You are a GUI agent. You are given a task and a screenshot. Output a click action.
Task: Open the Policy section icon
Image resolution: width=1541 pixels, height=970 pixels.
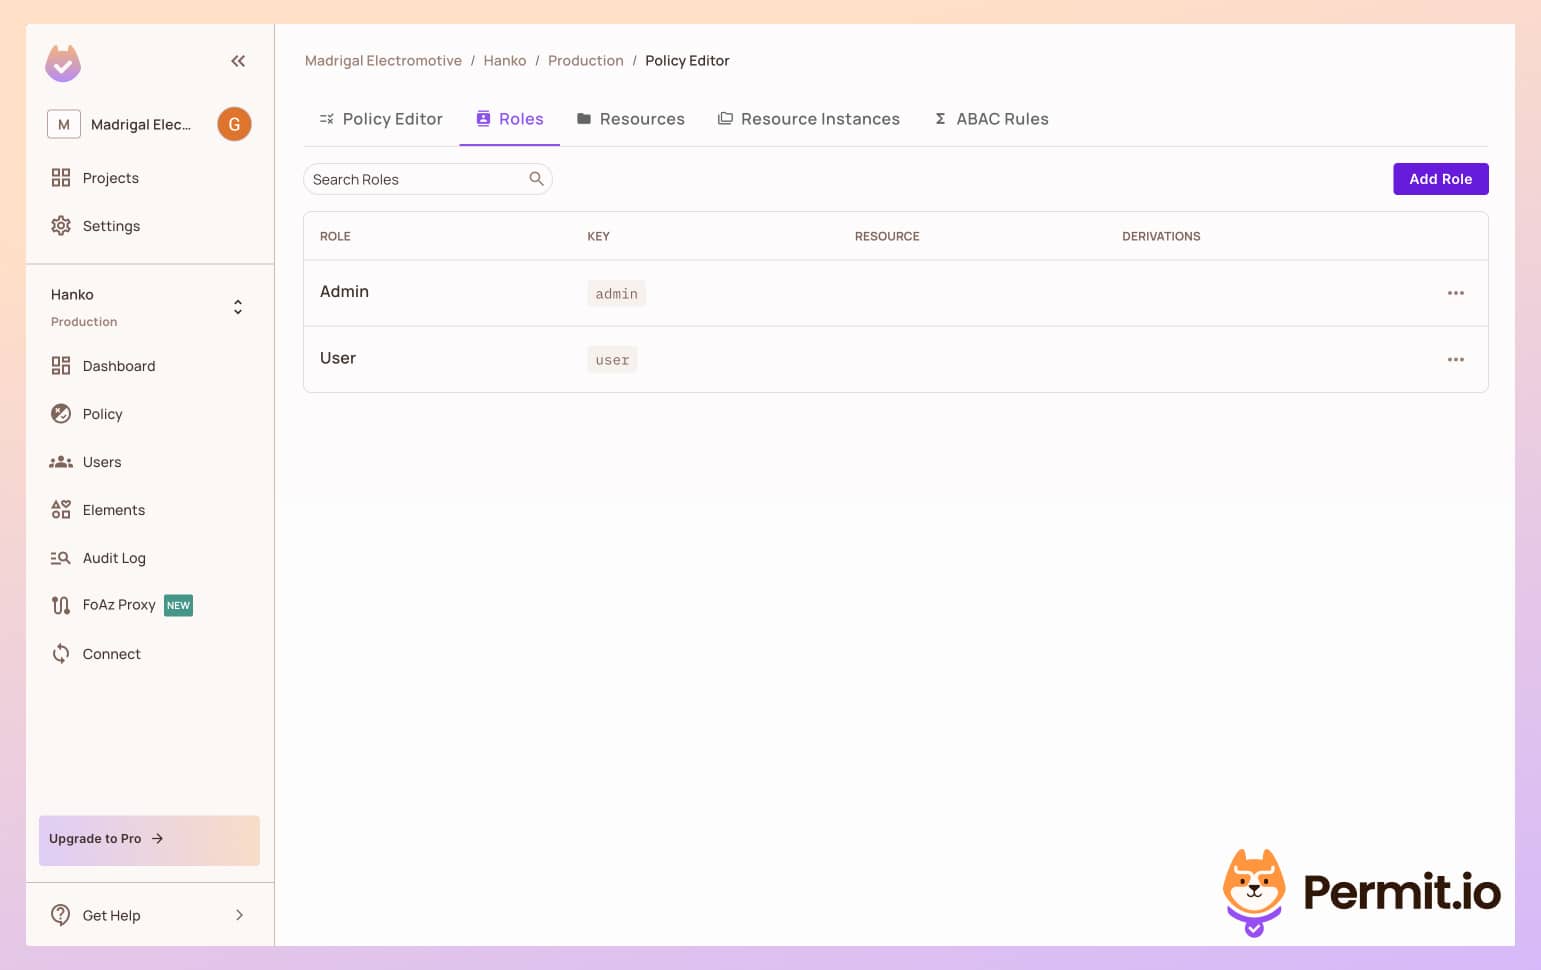pos(61,413)
